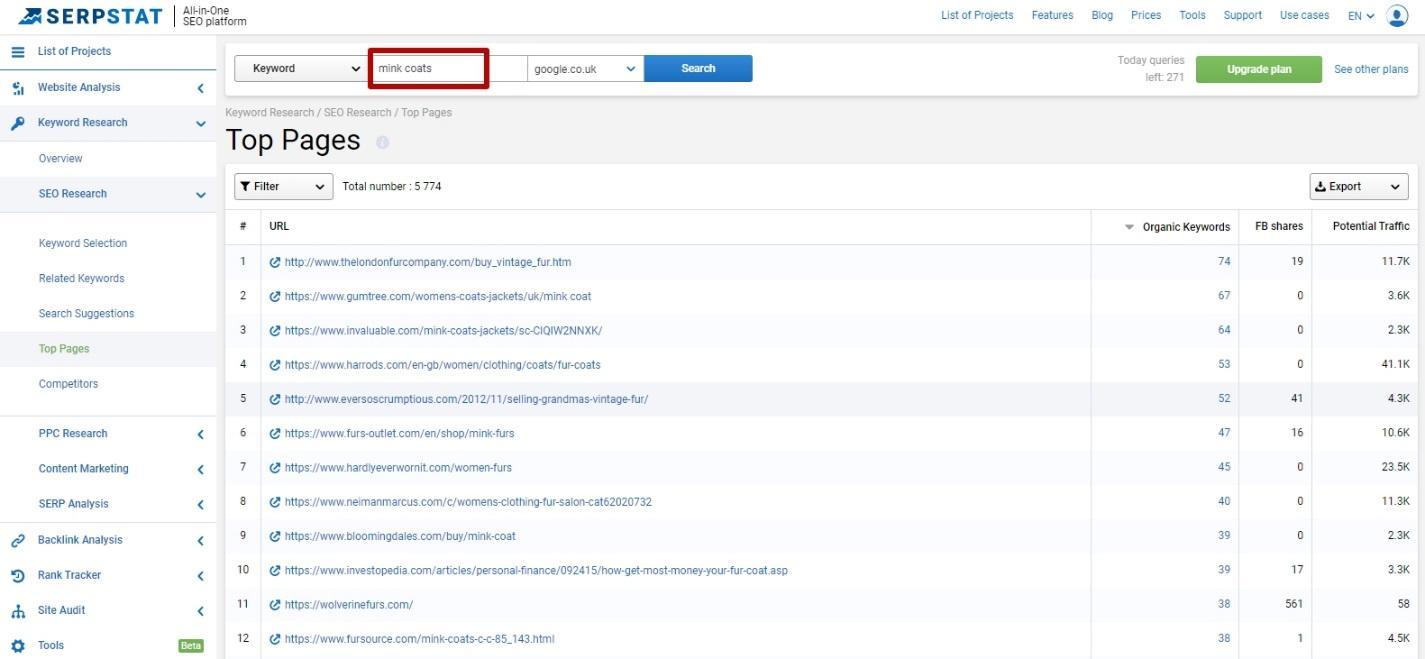The height and width of the screenshot is (659, 1425).
Task: Open external link icon for hardlyeverwornit.com row
Action: pos(275,467)
